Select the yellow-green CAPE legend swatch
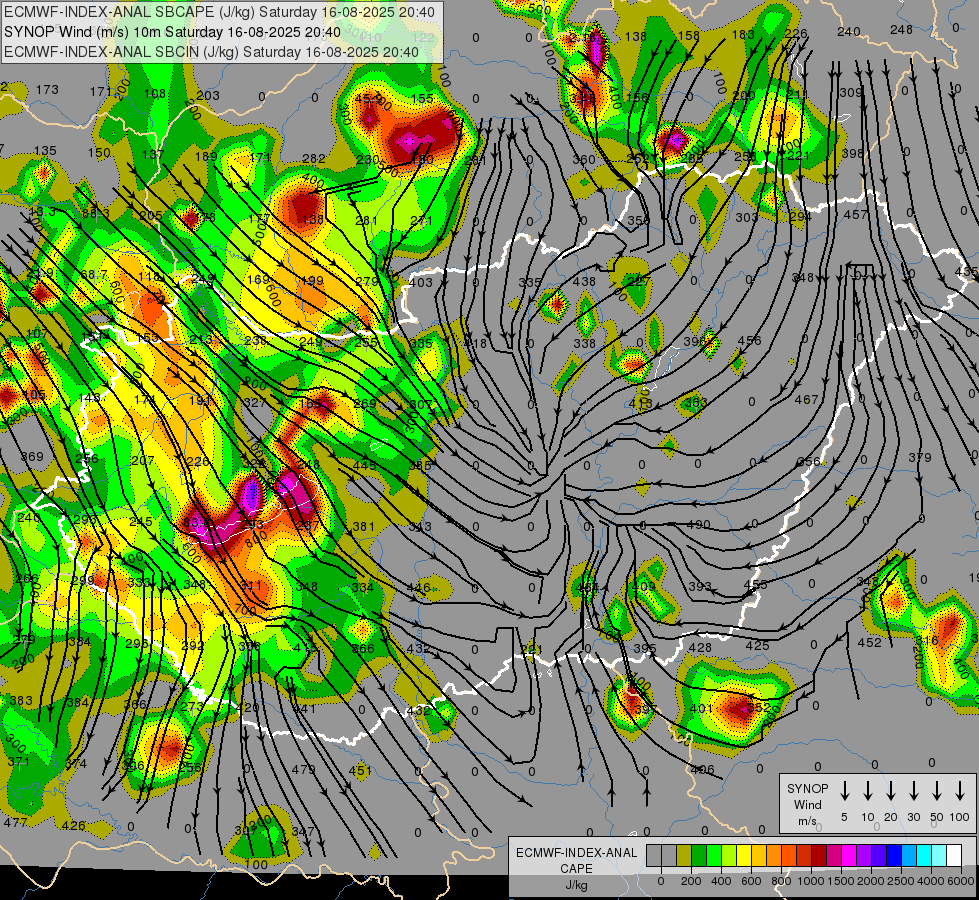The width and height of the screenshot is (979, 900). pyautogui.click(x=729, y=855)
